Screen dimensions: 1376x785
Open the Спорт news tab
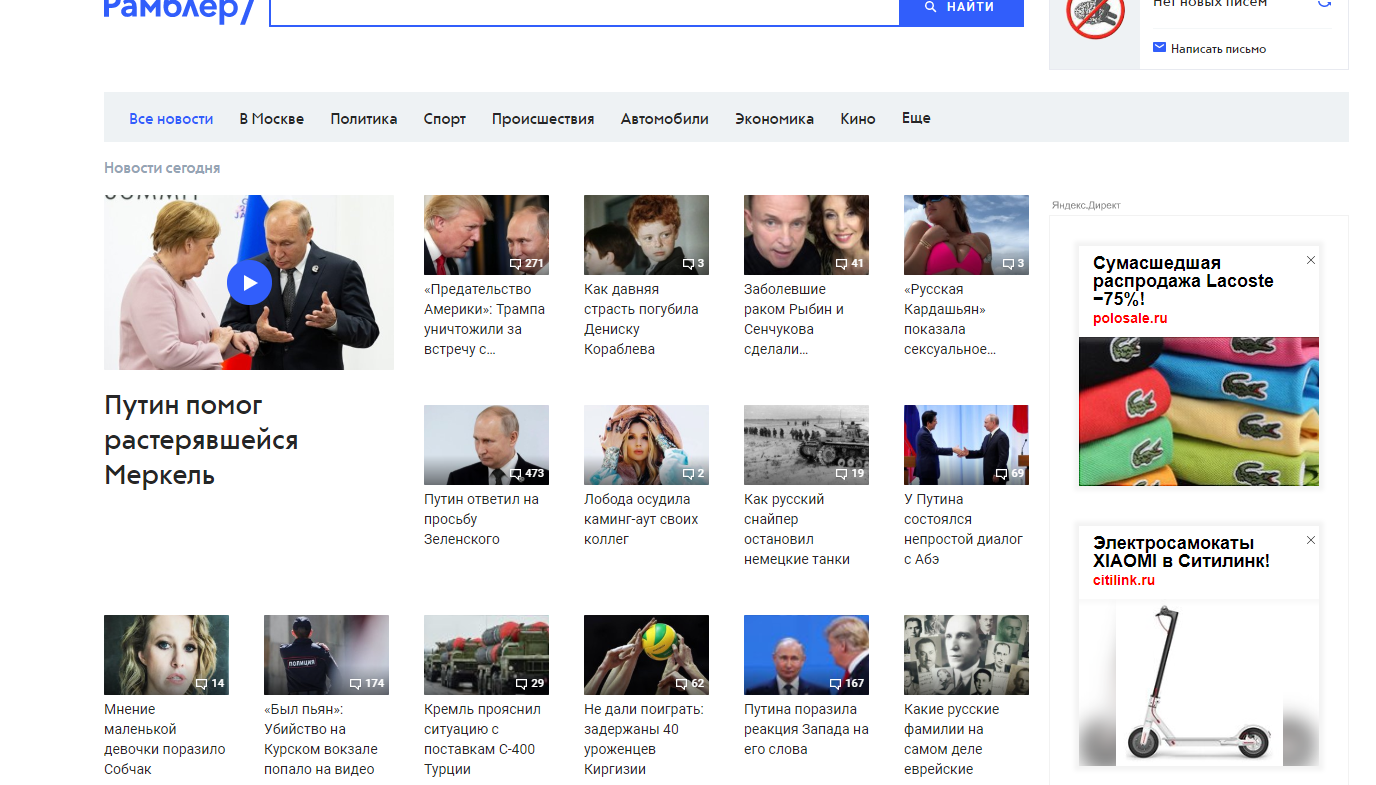click(445, 118)
